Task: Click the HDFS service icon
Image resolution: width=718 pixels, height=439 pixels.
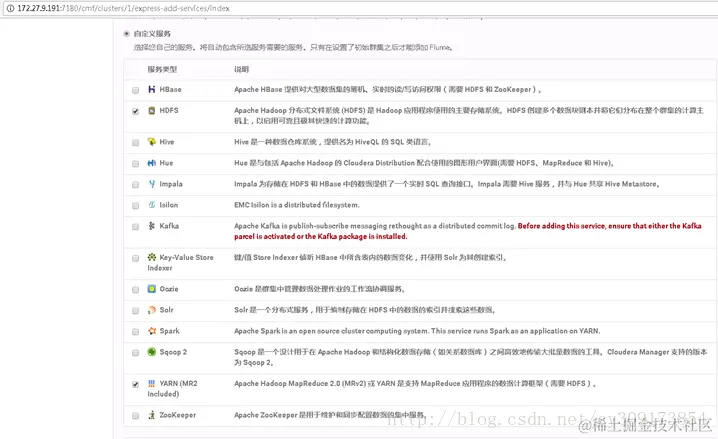Action: tap(152, 110)
